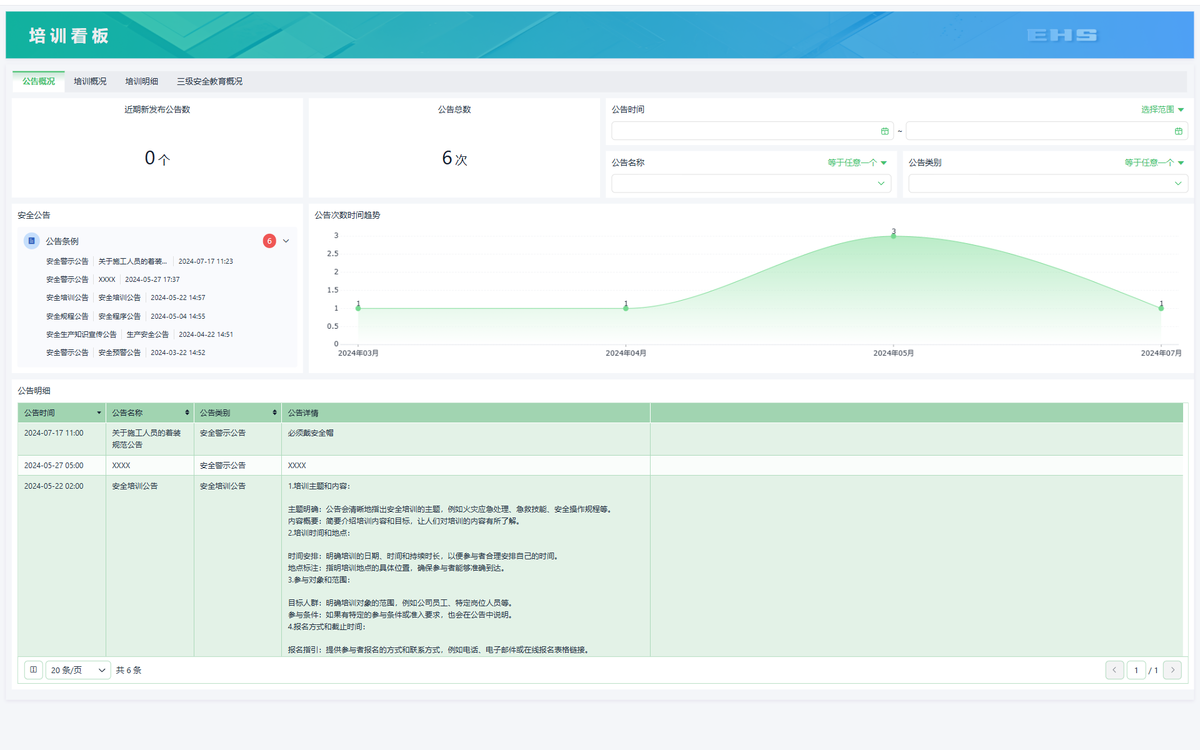Collapse the 公告条例 list chevron
This screenshot has height=750, width=1200.
coord(287,241)
